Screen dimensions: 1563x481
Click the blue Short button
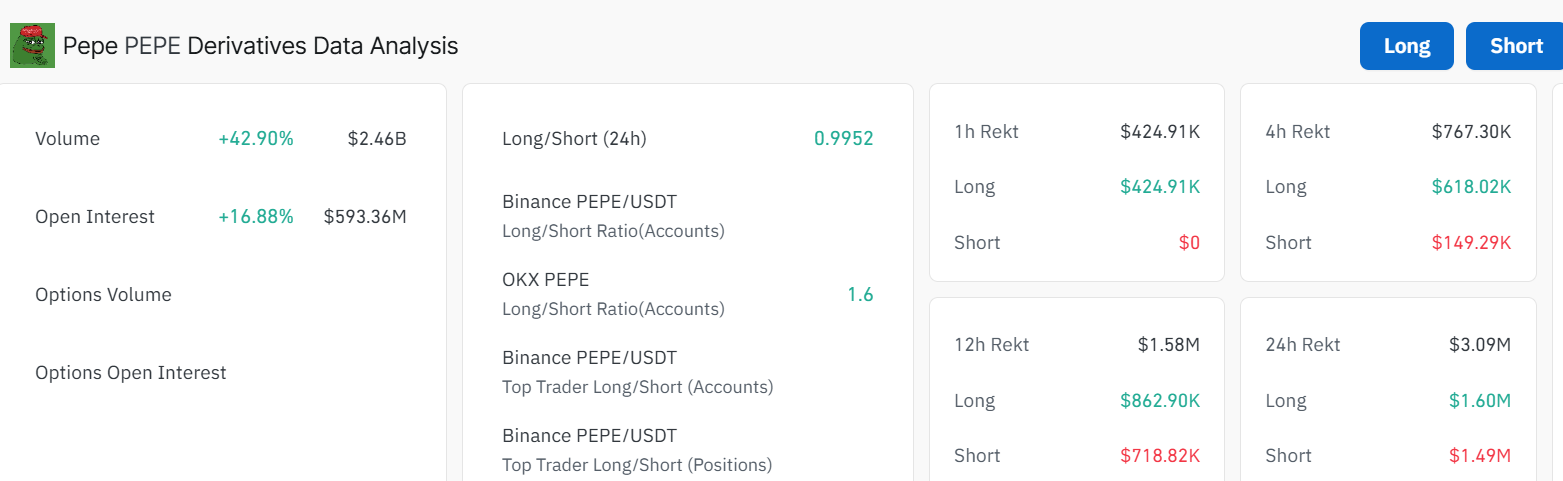click(x=1514, y=46)
